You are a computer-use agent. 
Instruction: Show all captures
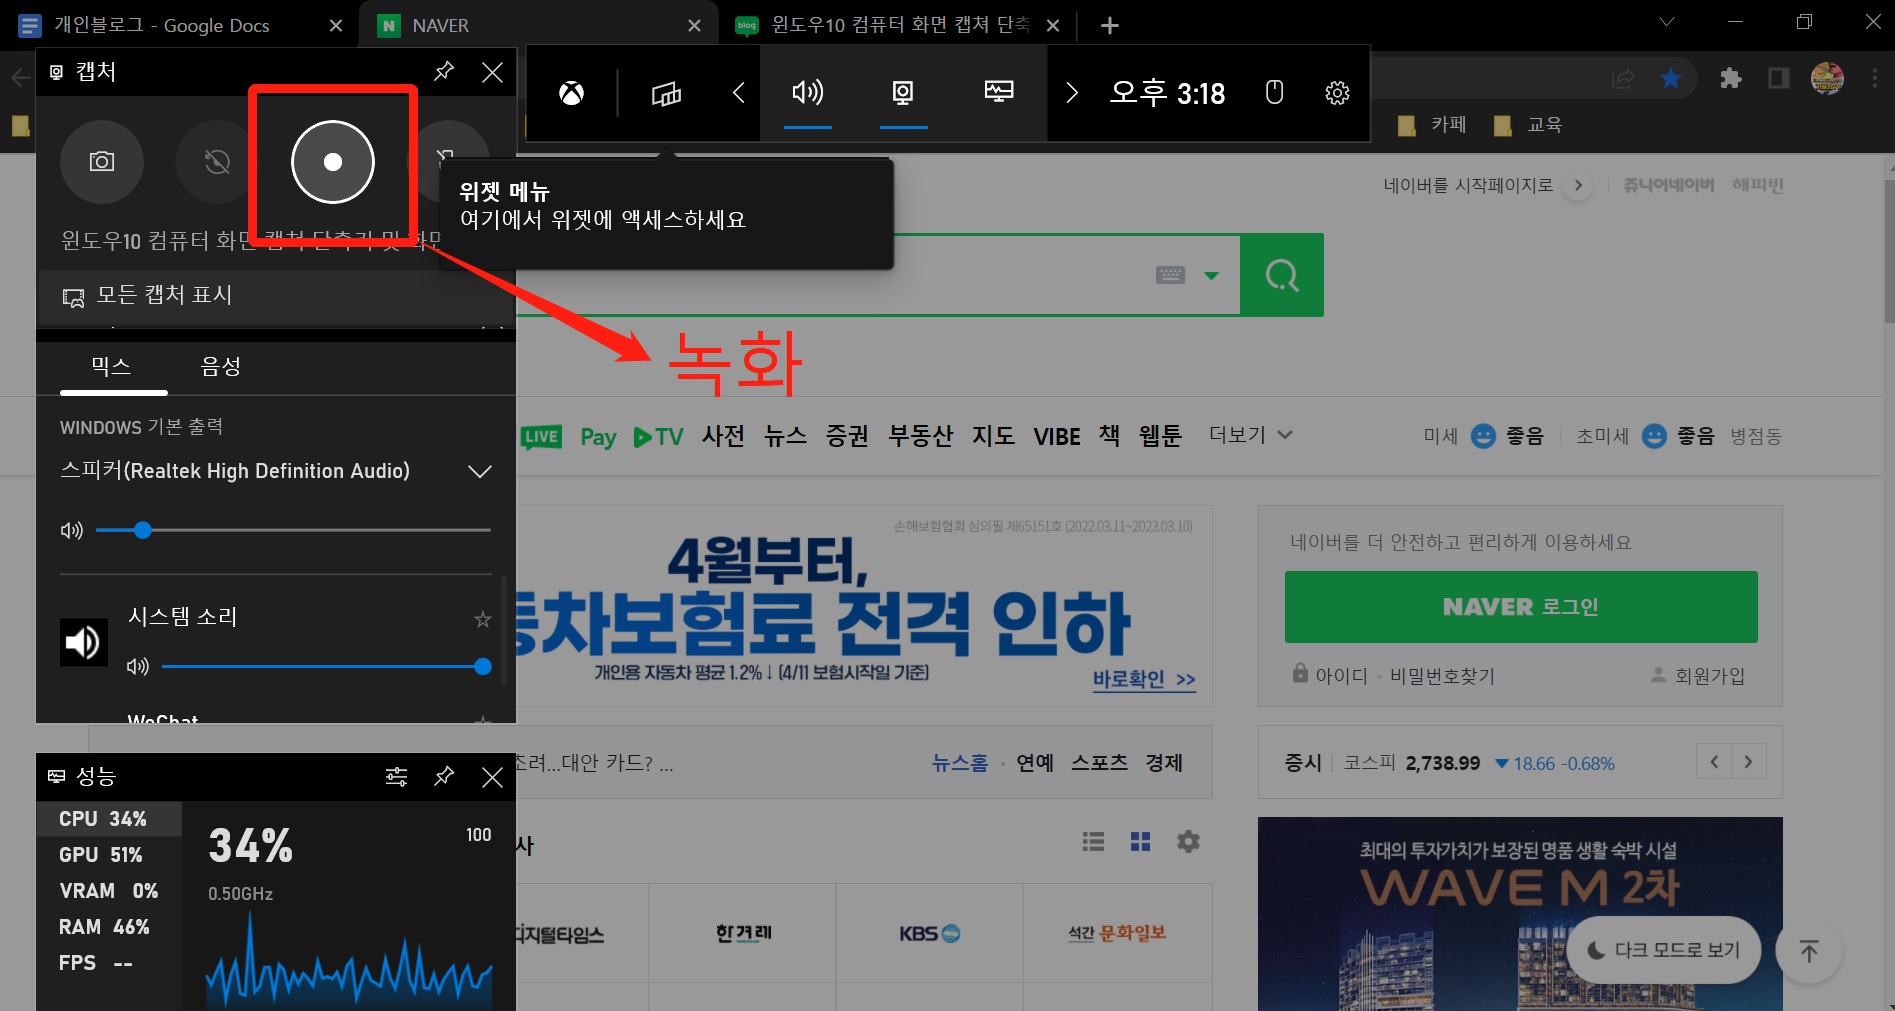[276, 296]
